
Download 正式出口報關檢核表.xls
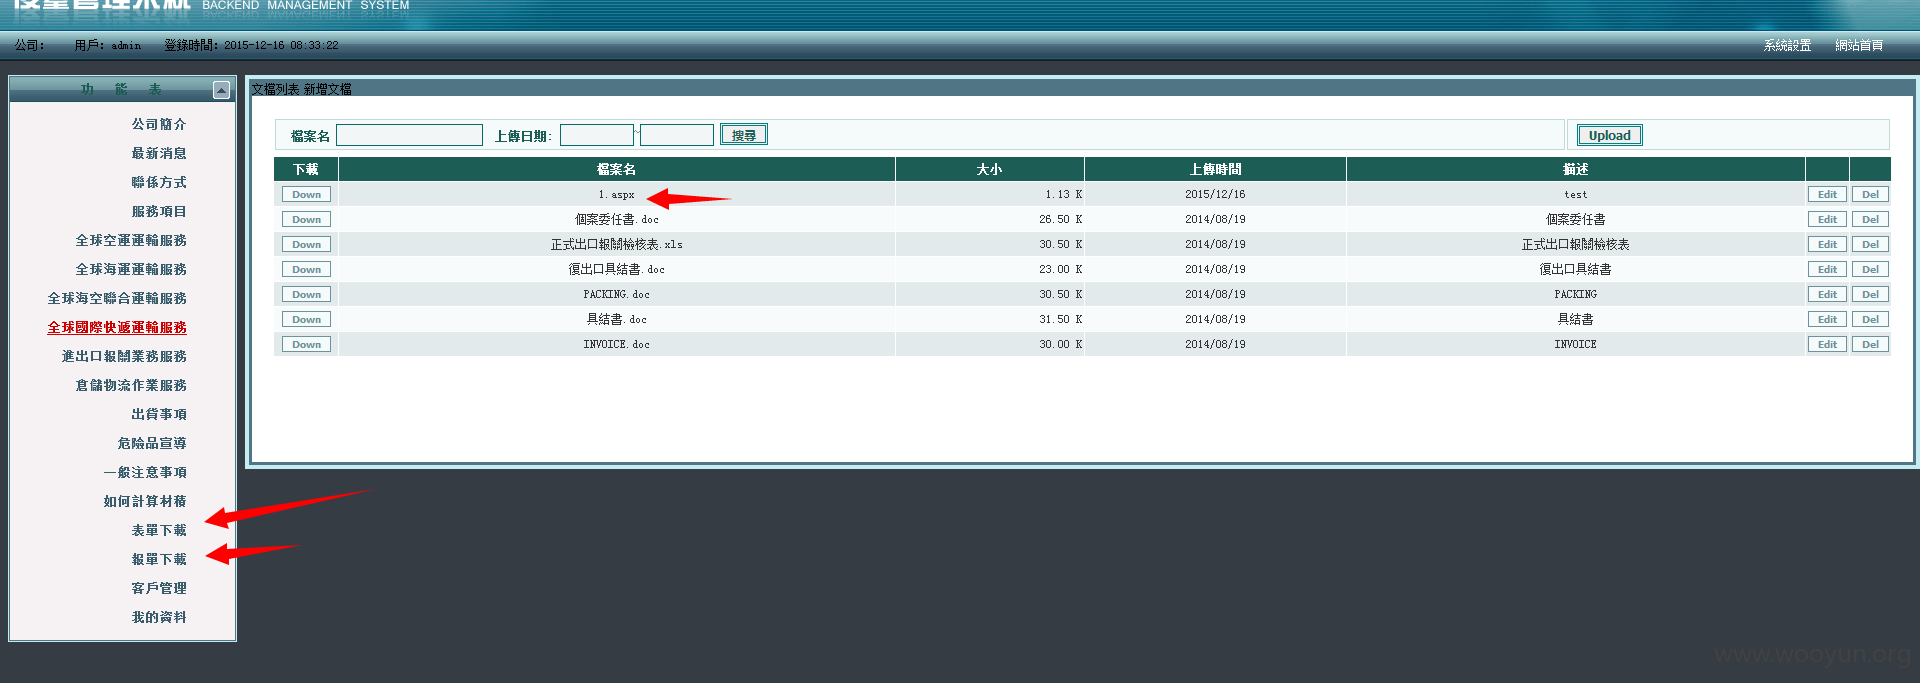click(307, 245)
